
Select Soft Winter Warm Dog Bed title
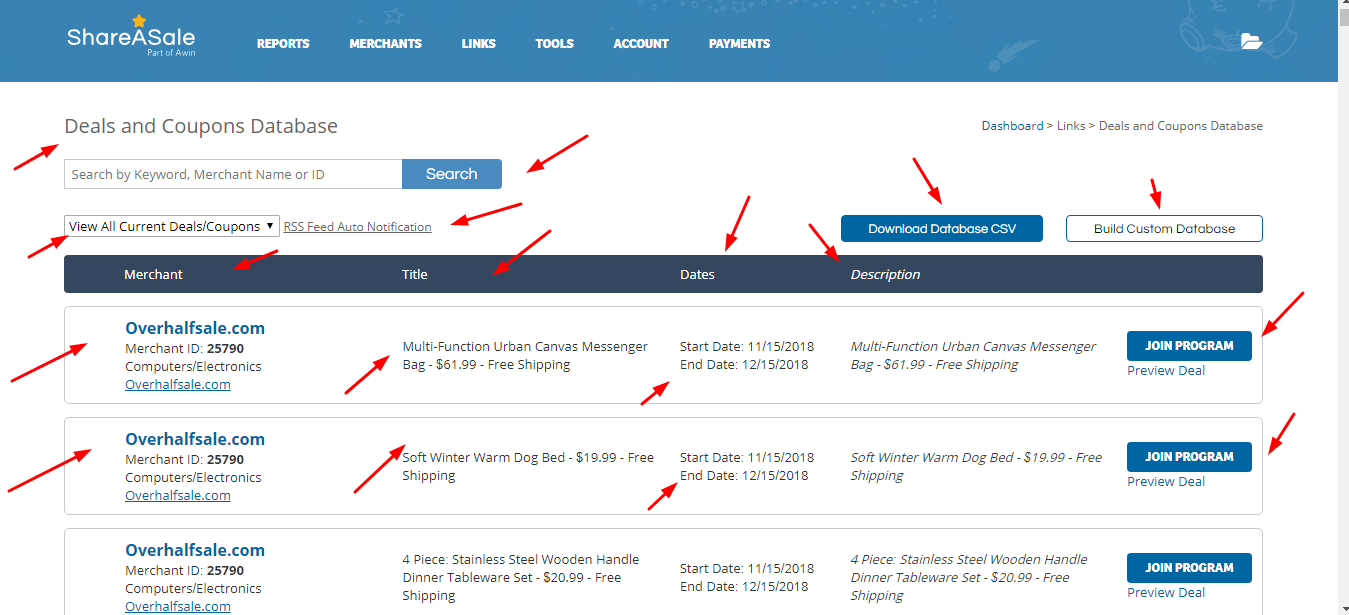click(x=528, y=467)
